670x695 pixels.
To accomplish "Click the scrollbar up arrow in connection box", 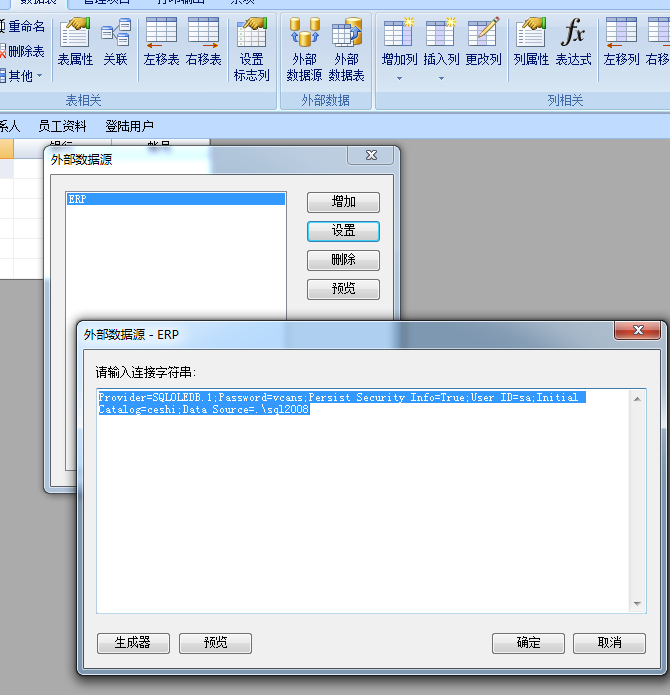I will click(x=637, y=399).
